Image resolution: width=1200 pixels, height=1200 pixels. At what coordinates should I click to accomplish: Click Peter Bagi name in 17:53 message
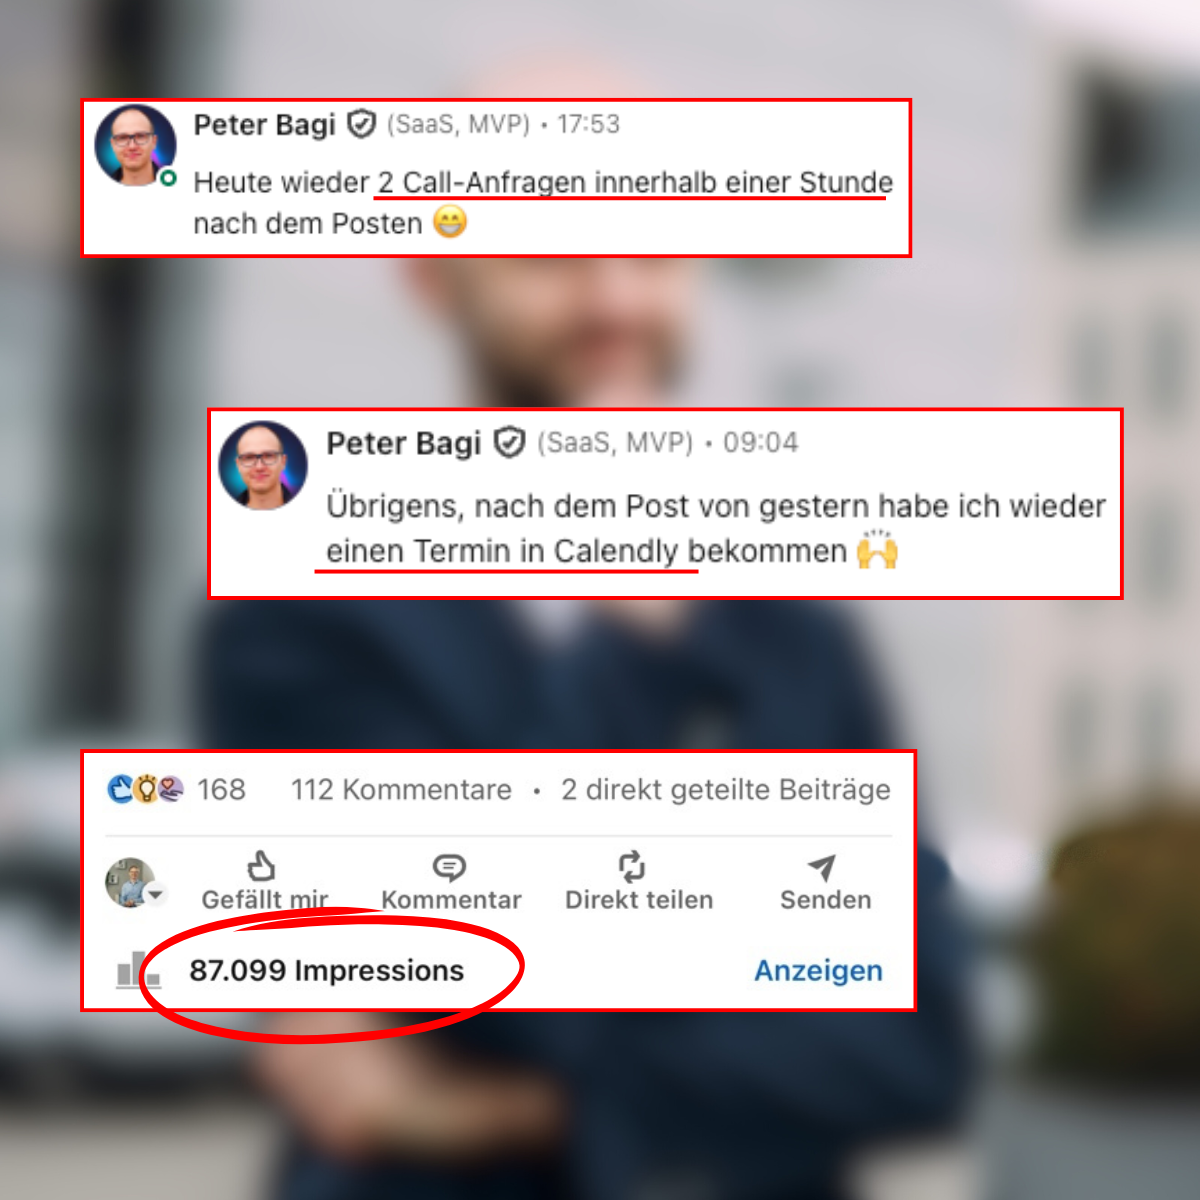click(x=264, y=125)
